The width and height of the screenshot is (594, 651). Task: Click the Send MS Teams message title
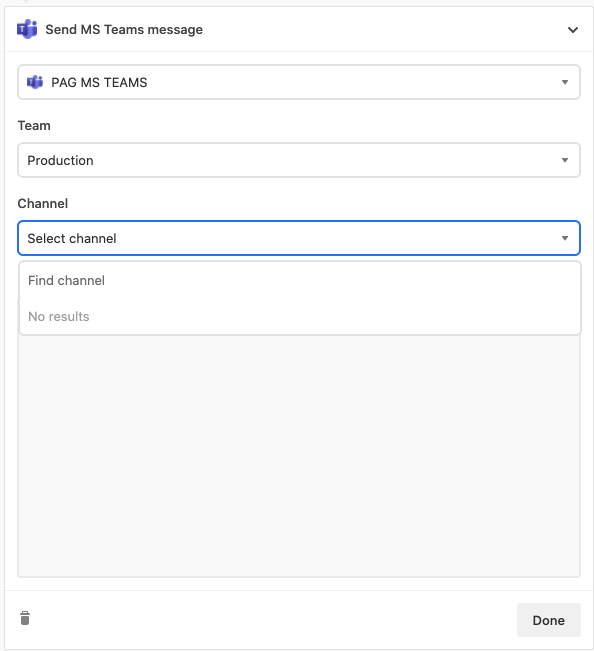tap(124, 29)
